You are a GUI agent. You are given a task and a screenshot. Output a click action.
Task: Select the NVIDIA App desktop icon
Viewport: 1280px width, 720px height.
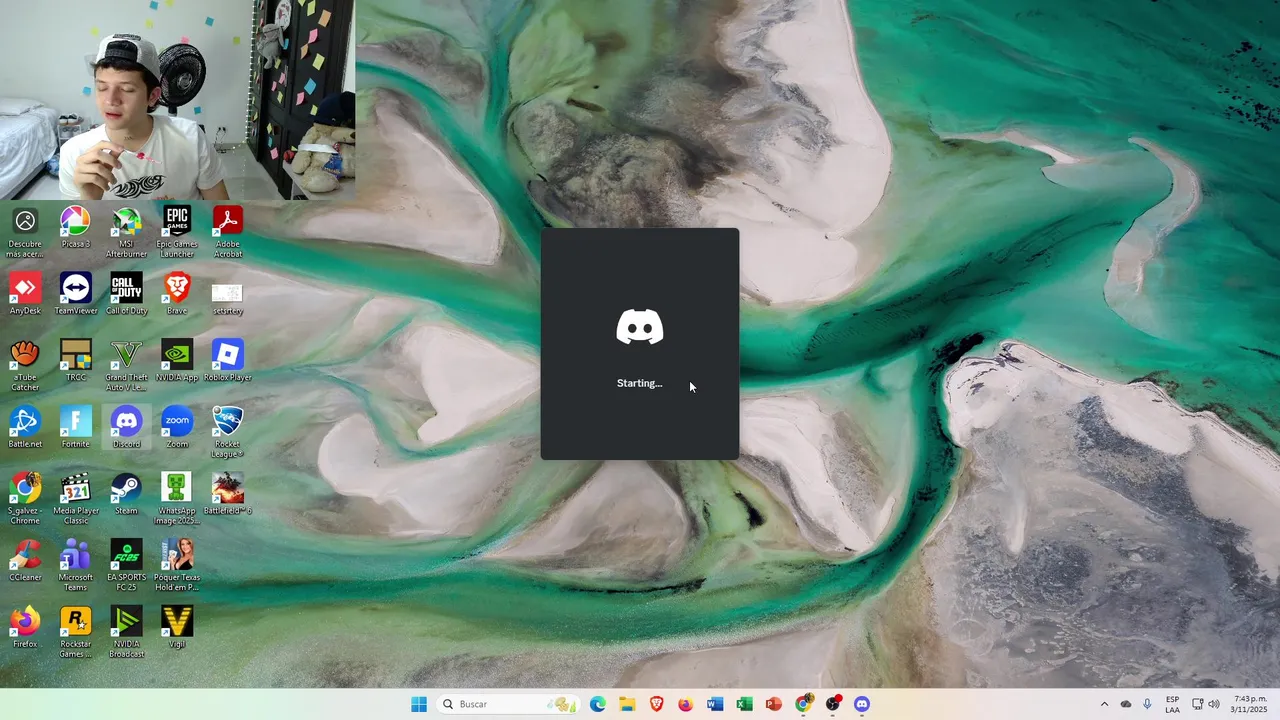177,362
